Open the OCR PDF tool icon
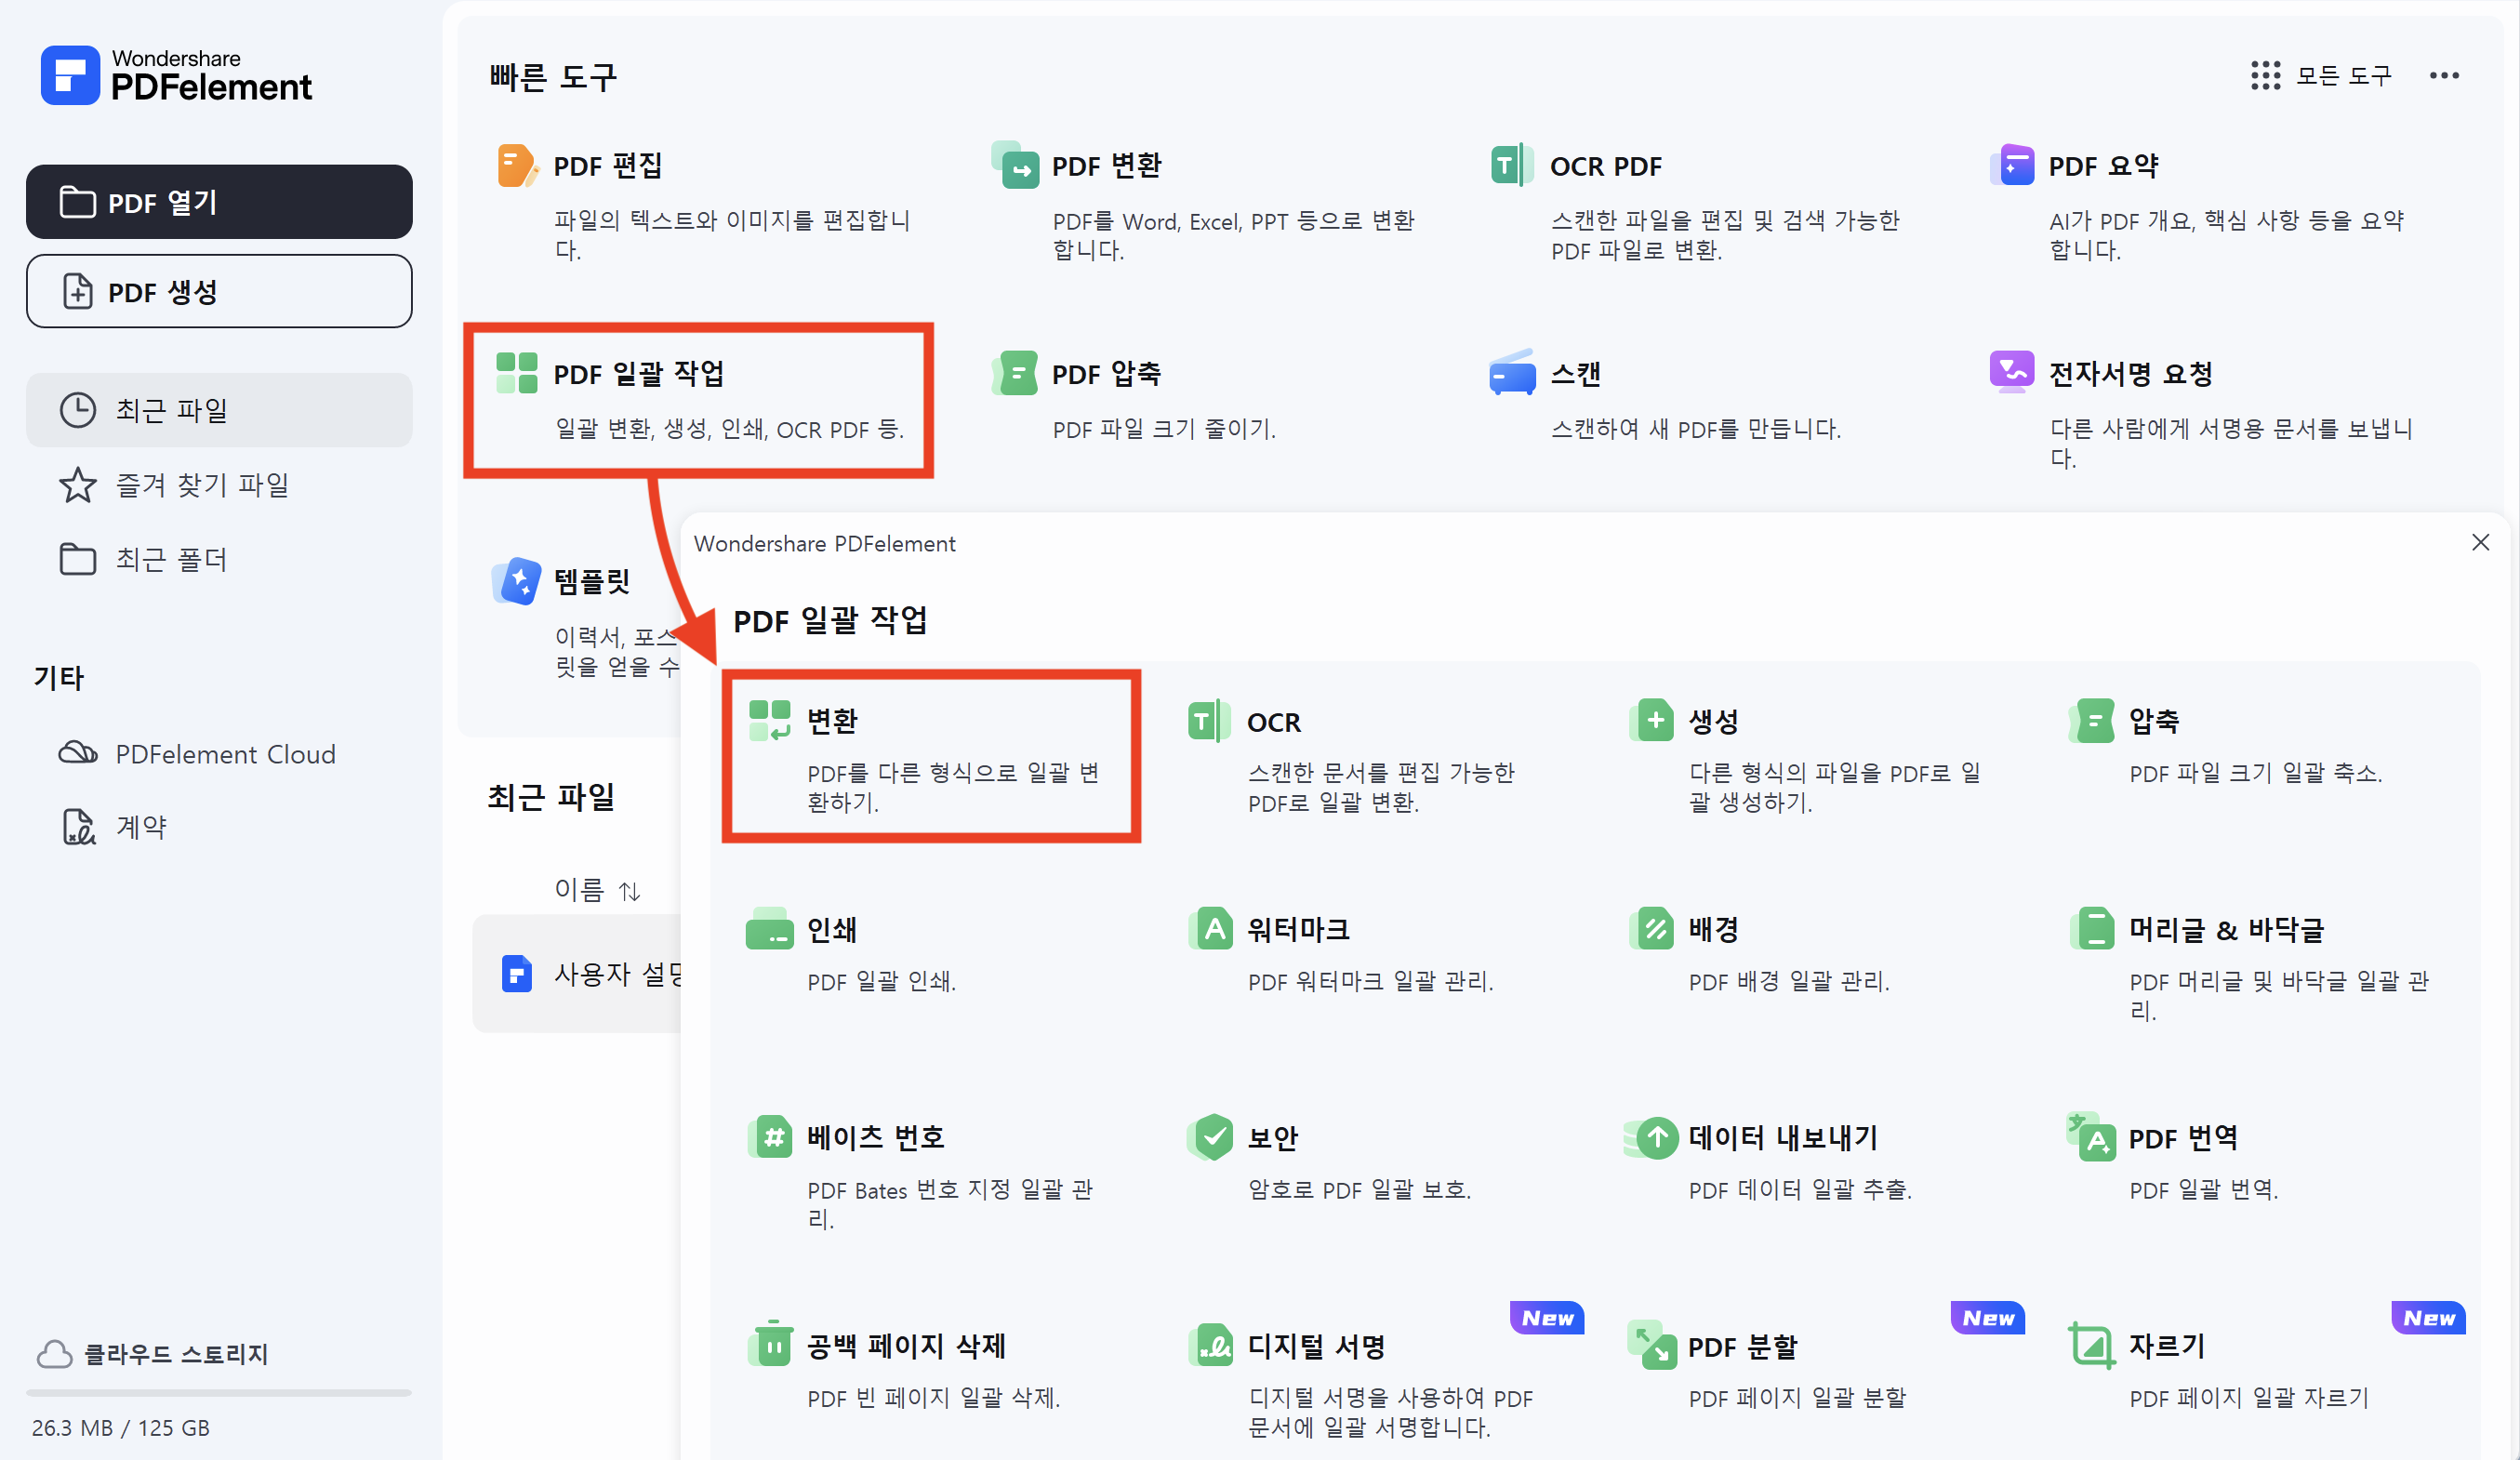This screenshot has width=2520, height=1460. click(x=1511, y=165)
